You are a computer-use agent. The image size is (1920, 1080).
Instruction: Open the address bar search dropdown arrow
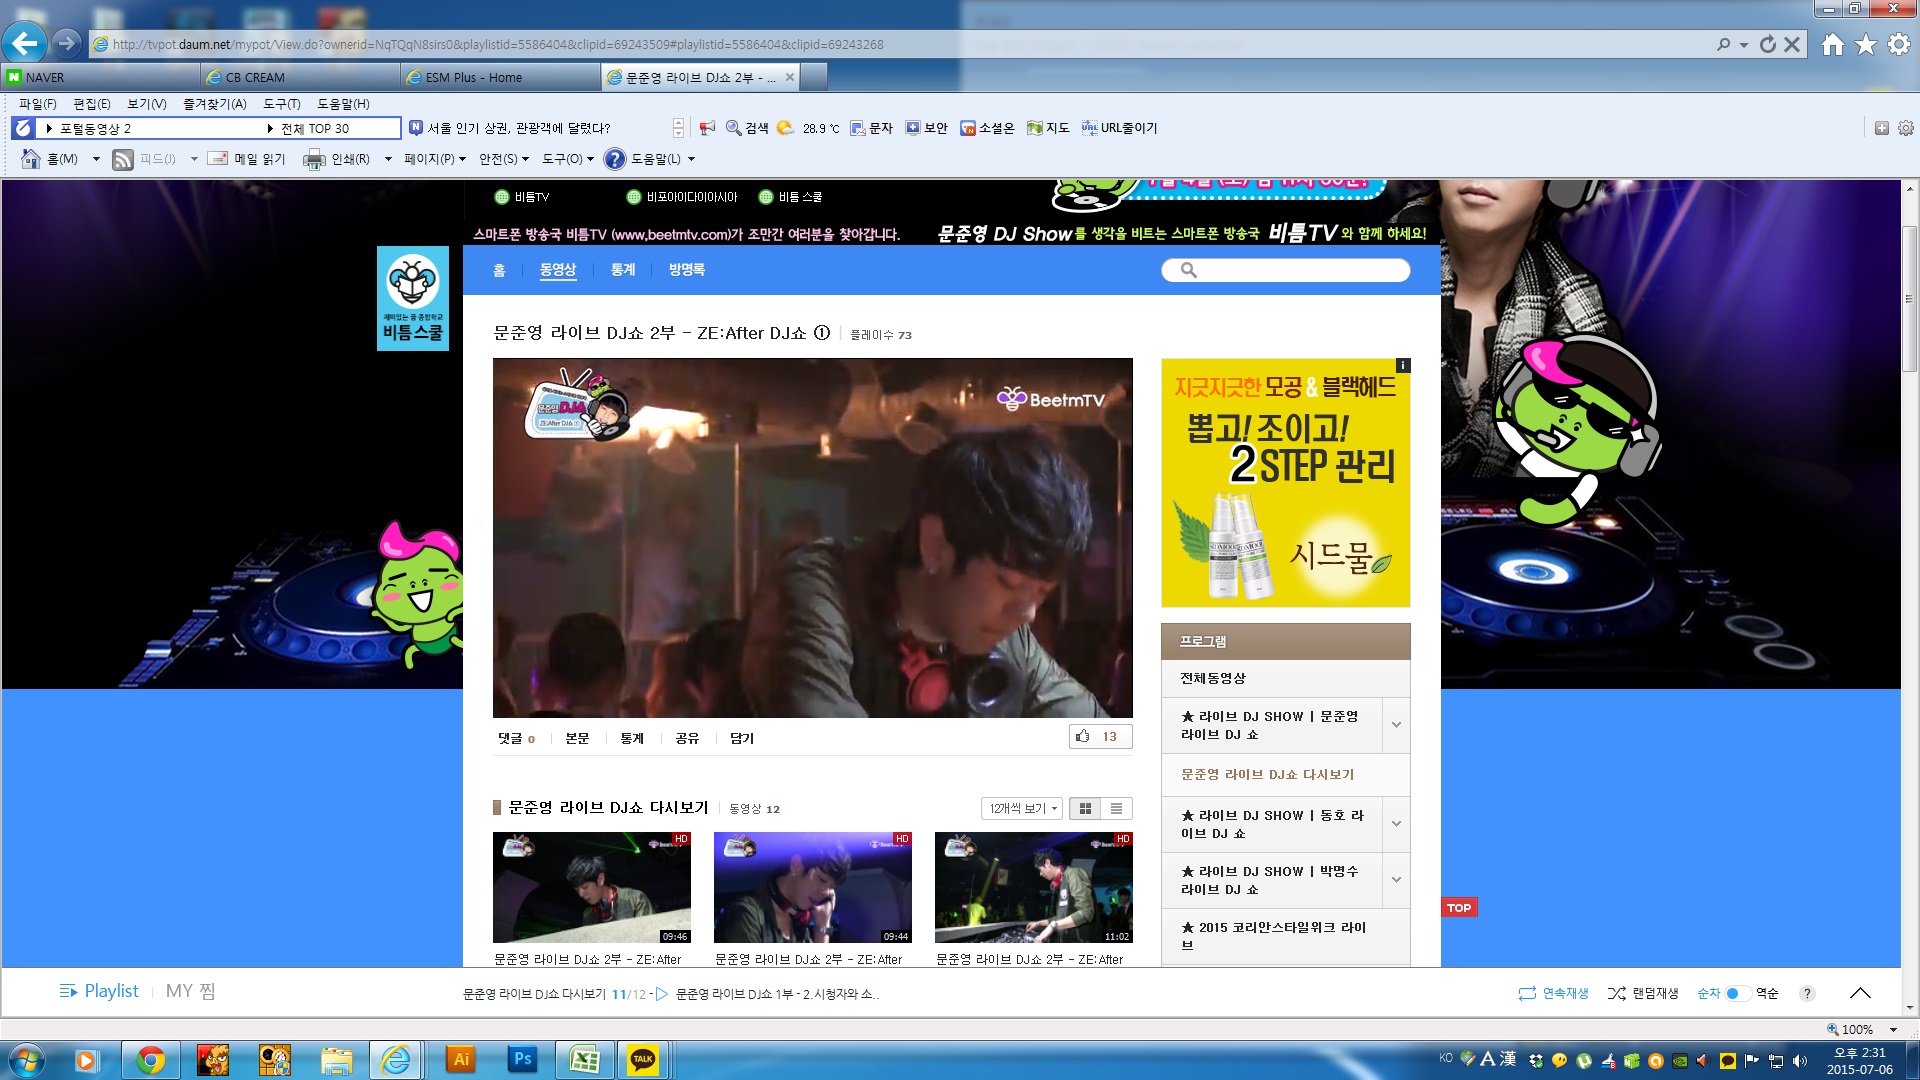[x=1743, y=44]
